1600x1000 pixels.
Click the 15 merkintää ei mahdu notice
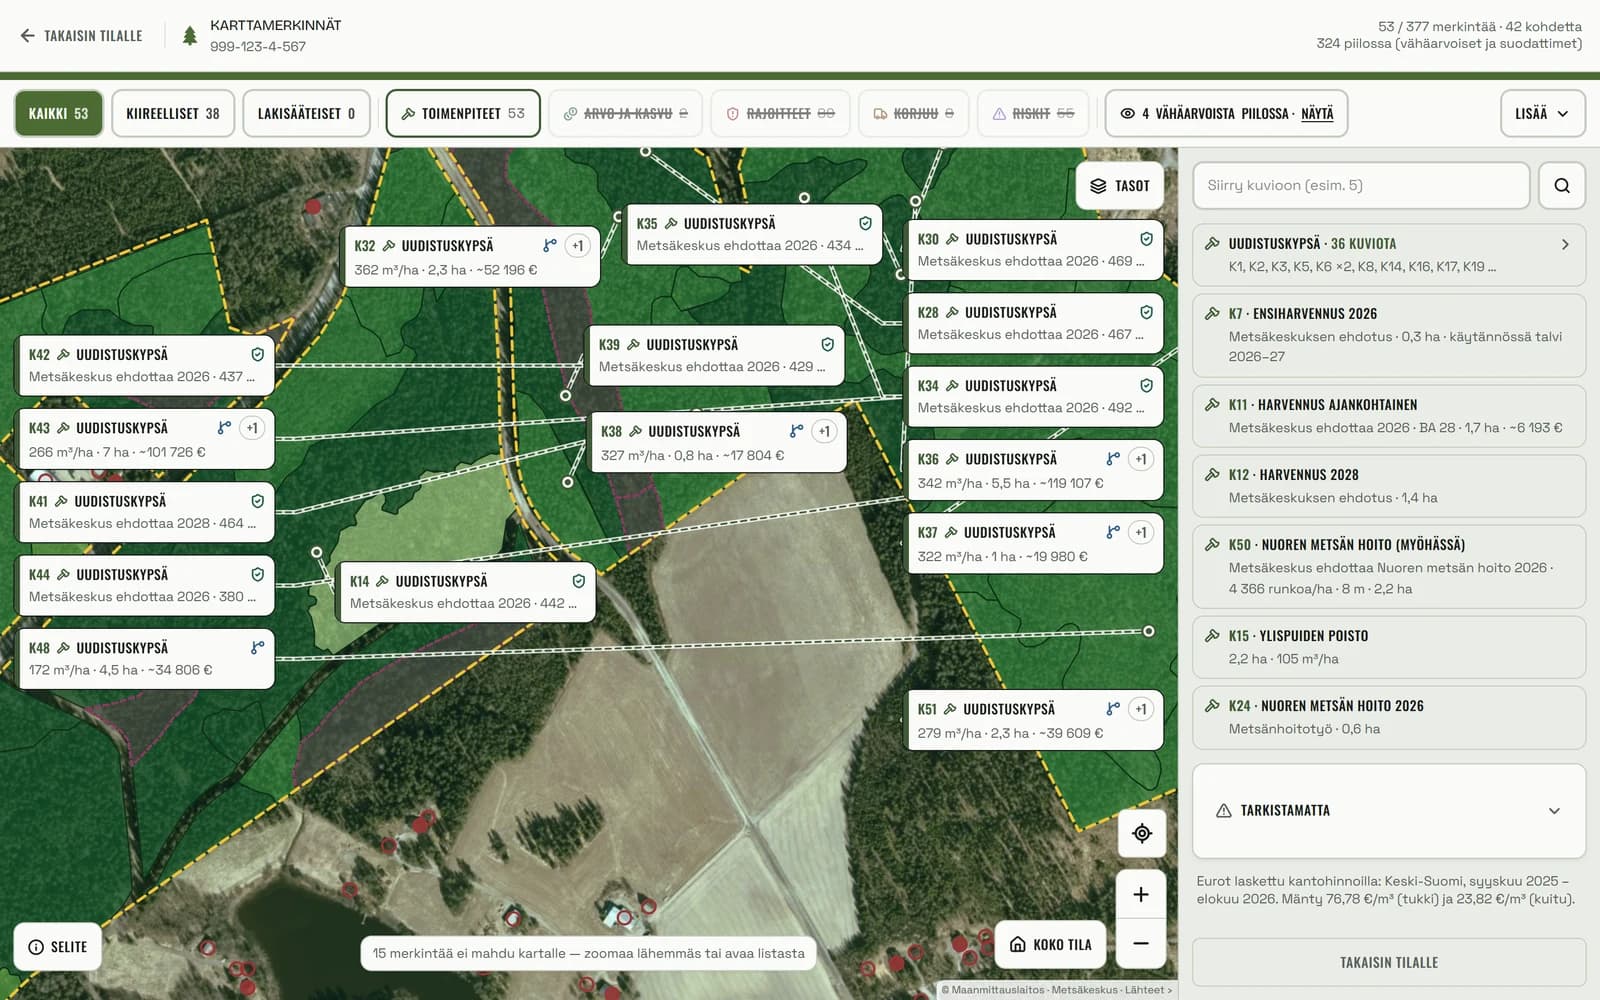(x=588, y=953)
